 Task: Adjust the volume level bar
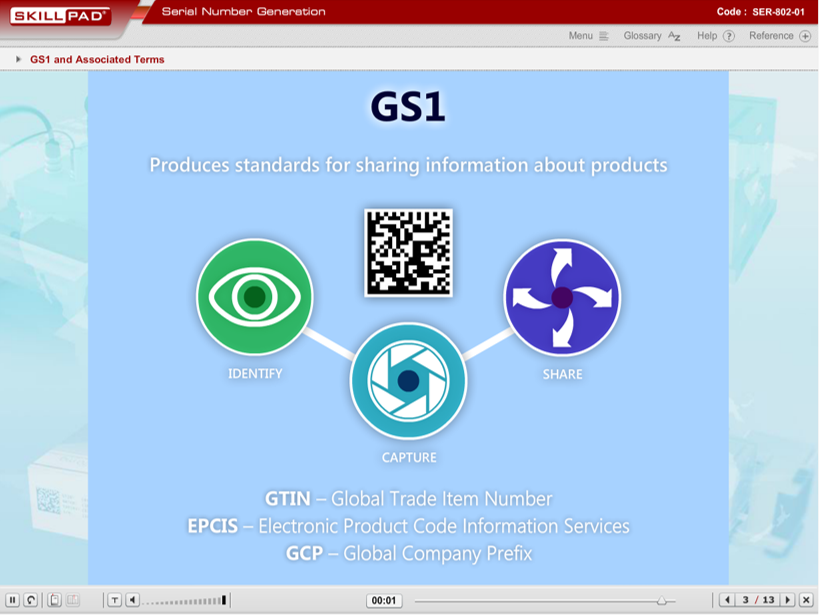click(185, 600)
